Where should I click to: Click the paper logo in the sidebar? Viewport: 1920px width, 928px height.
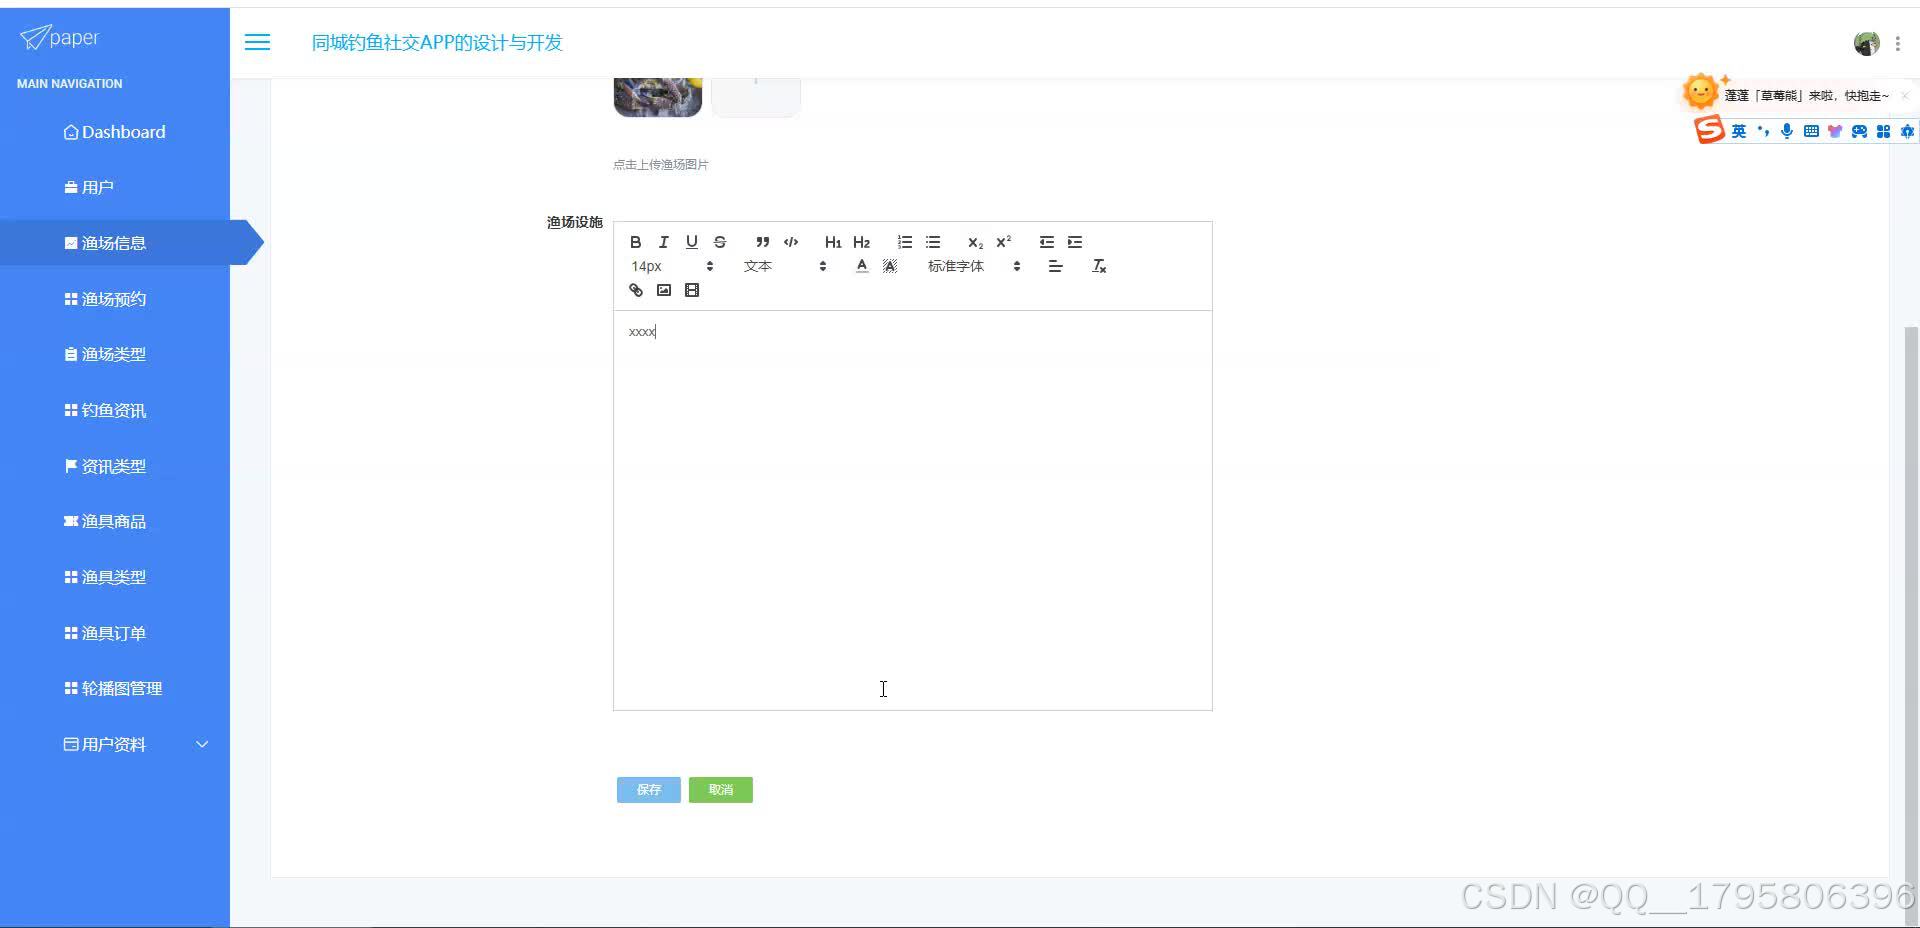click(x=60, y=38)
